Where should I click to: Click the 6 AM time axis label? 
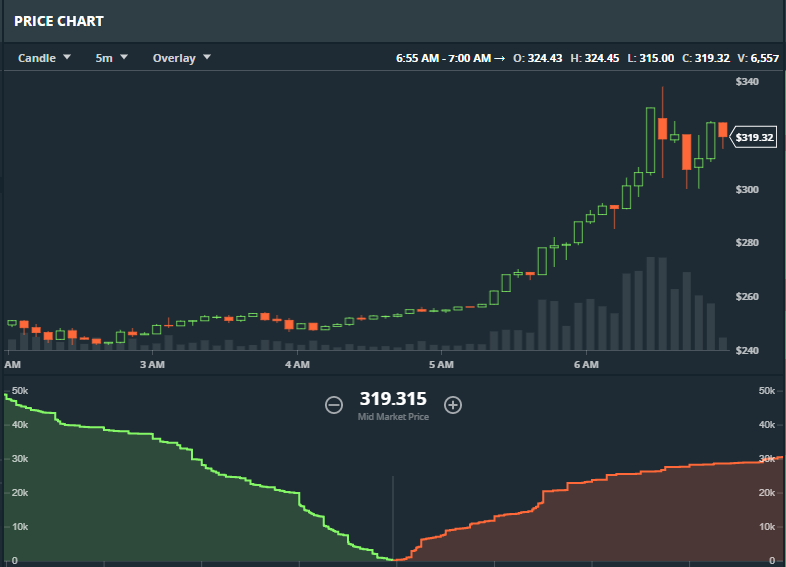(586, 364)
